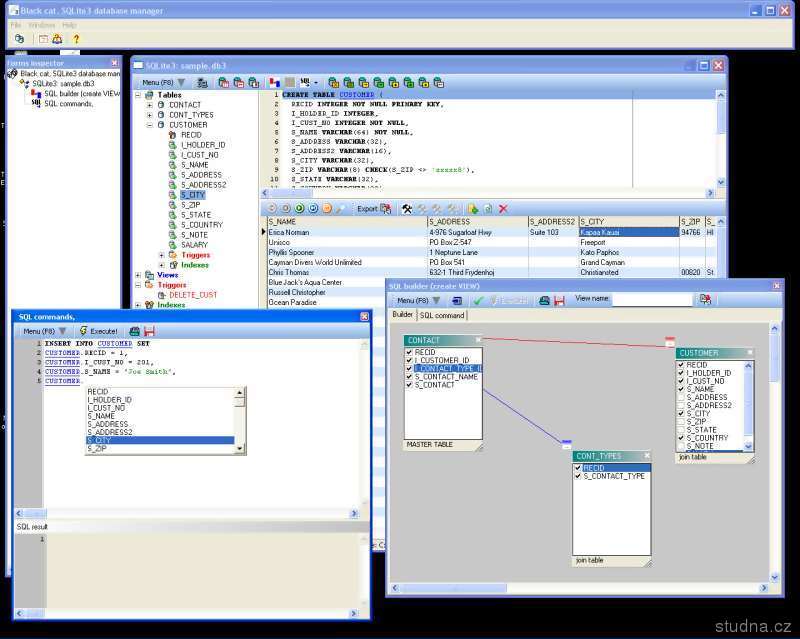Click the icon right of View name field
This screenshot has width=800, height=639.
pos(706,299)
